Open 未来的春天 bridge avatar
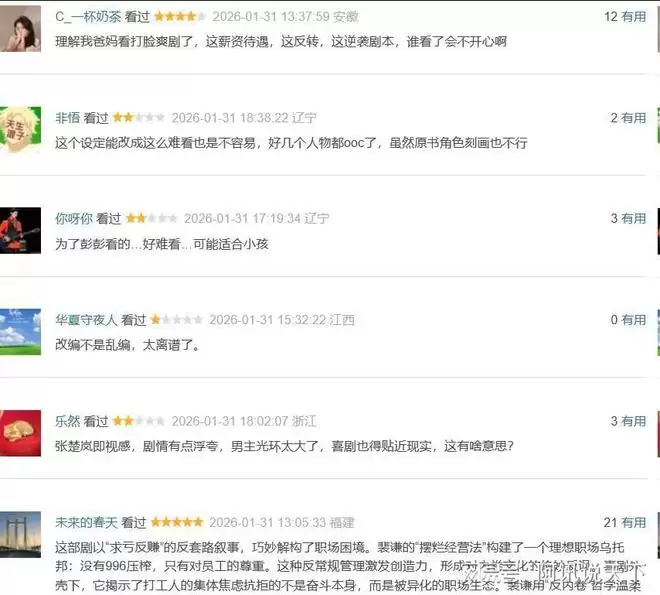This screenshot has height=595, width=660. 20,534
